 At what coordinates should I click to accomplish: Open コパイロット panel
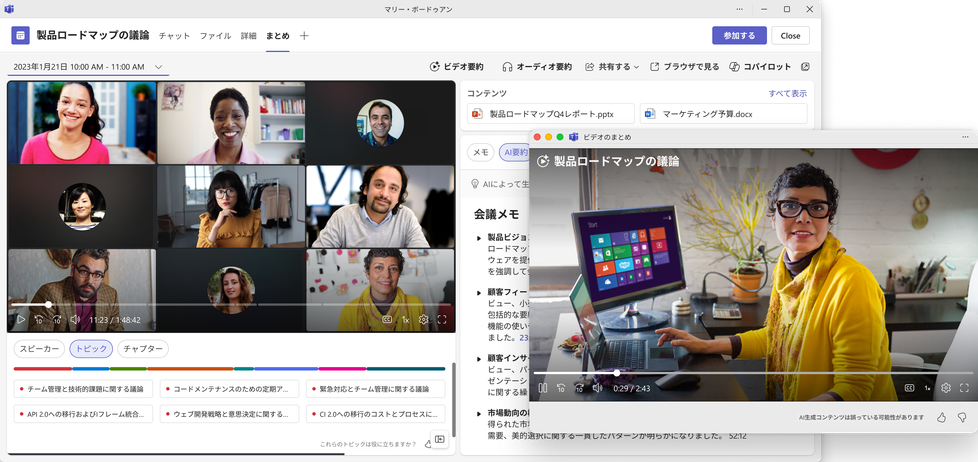[760, 67]
